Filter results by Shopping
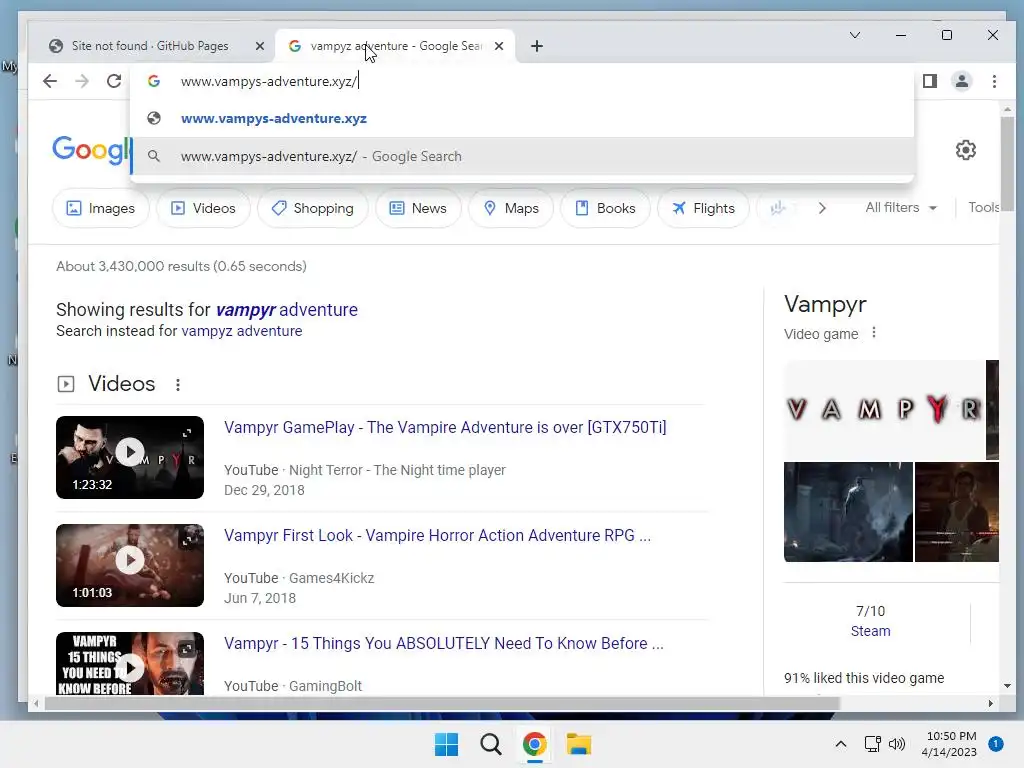 313,208
